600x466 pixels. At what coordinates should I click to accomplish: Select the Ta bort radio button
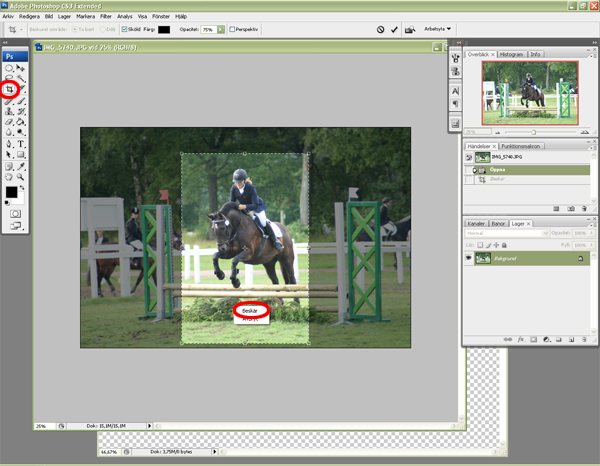(x=75, y=29)
